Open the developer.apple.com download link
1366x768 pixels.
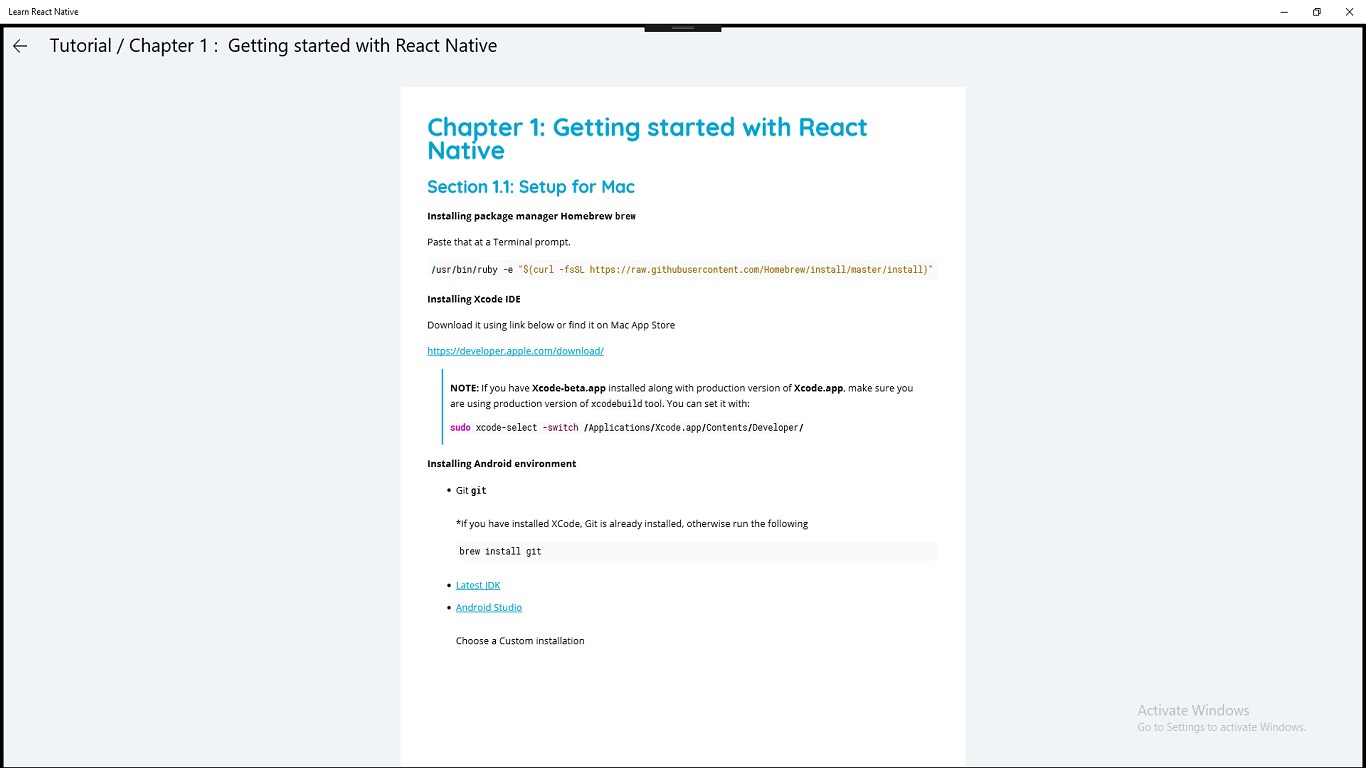point(515,351)
